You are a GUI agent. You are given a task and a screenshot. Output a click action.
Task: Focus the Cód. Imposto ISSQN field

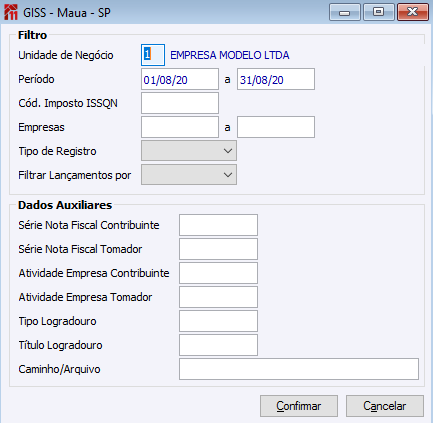(x=180, y=103)
